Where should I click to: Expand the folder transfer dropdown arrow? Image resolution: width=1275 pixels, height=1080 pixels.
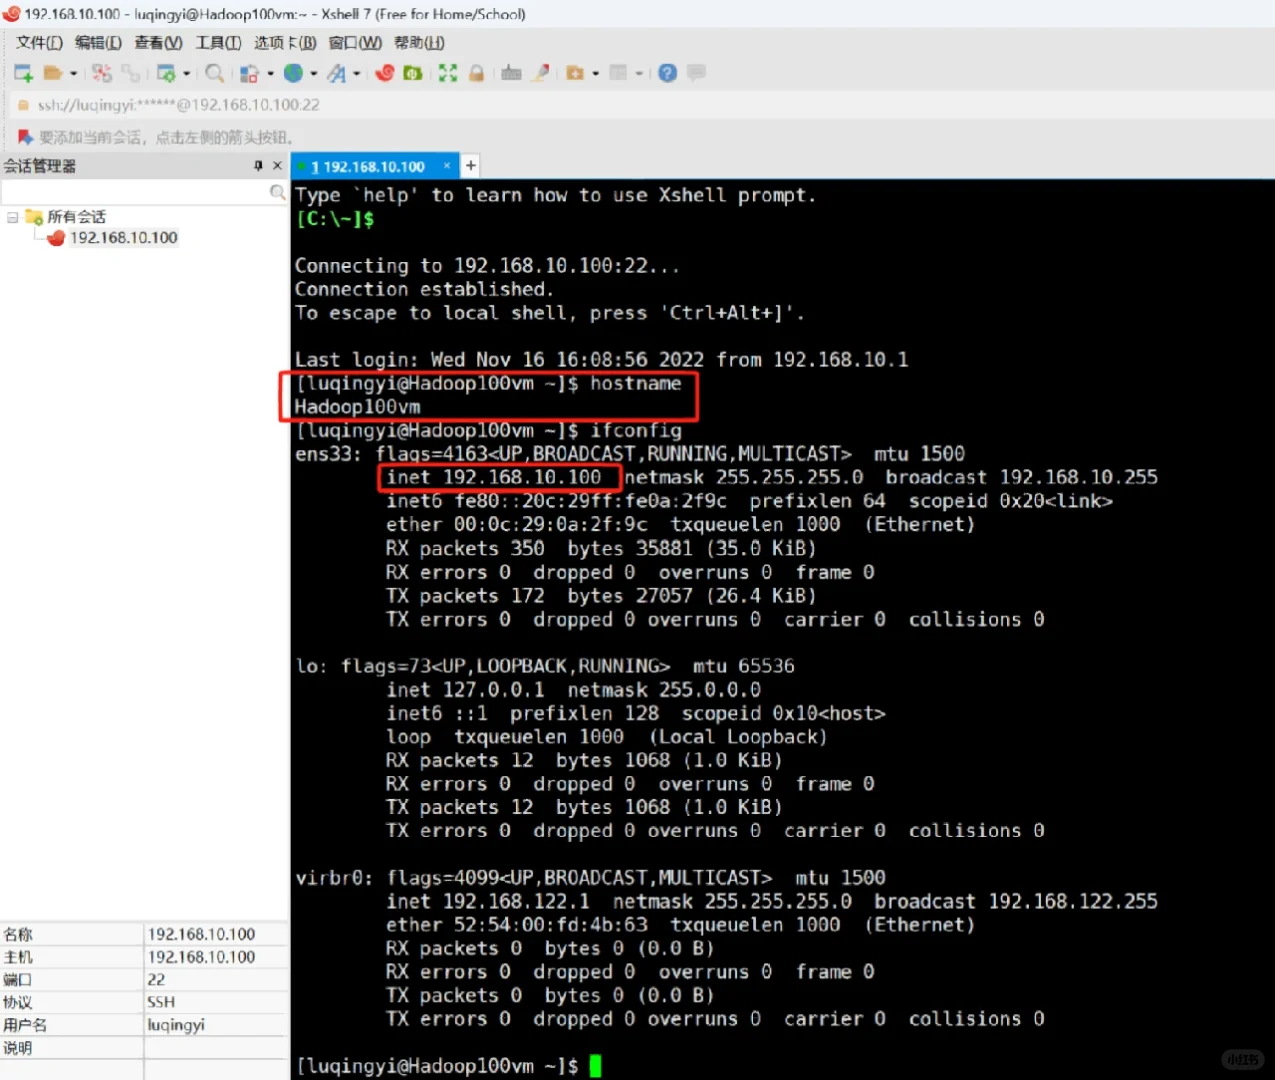tap(595, 73)
